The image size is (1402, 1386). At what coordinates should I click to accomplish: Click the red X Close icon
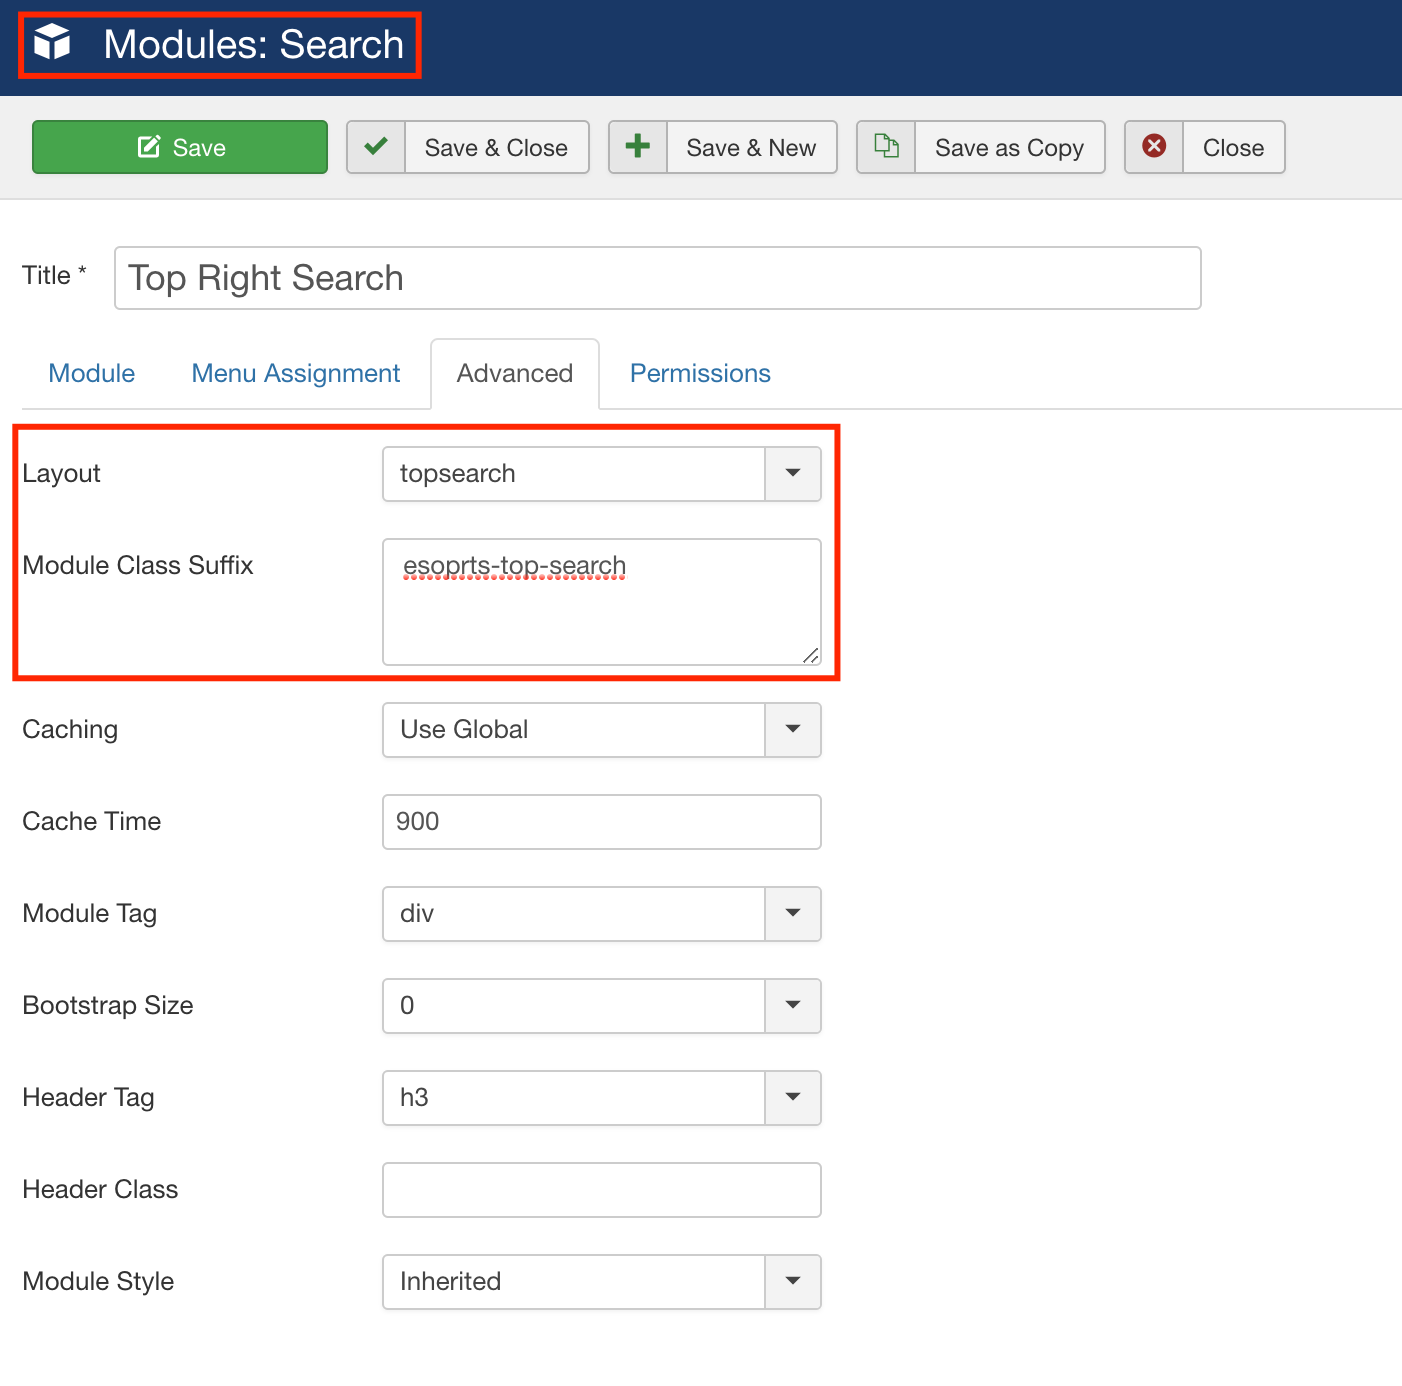(1154, 147)
